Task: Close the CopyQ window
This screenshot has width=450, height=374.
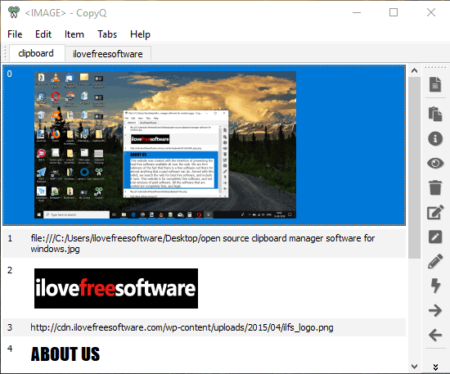Action: [x=431, y=13]
